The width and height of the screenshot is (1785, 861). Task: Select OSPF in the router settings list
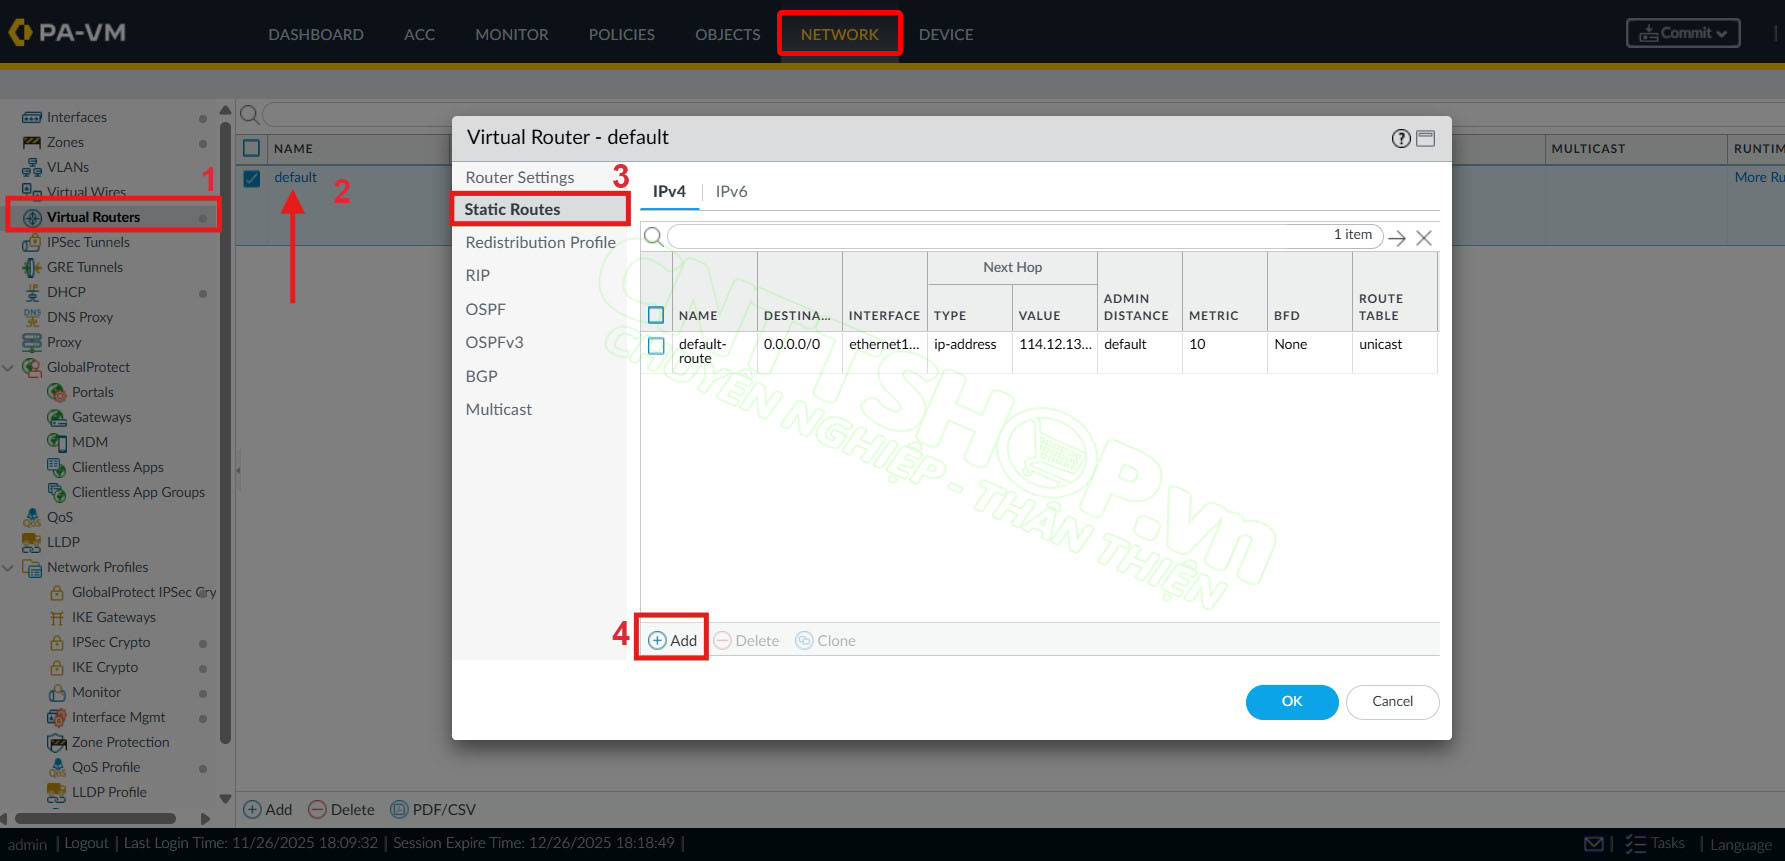point(485,309)
